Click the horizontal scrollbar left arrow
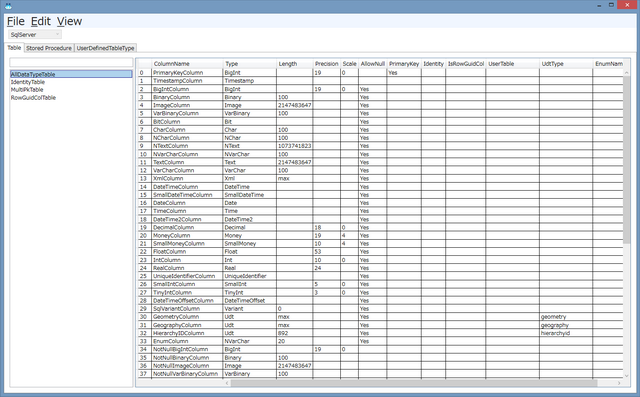The image size is (640, 397). click(227, 383)
